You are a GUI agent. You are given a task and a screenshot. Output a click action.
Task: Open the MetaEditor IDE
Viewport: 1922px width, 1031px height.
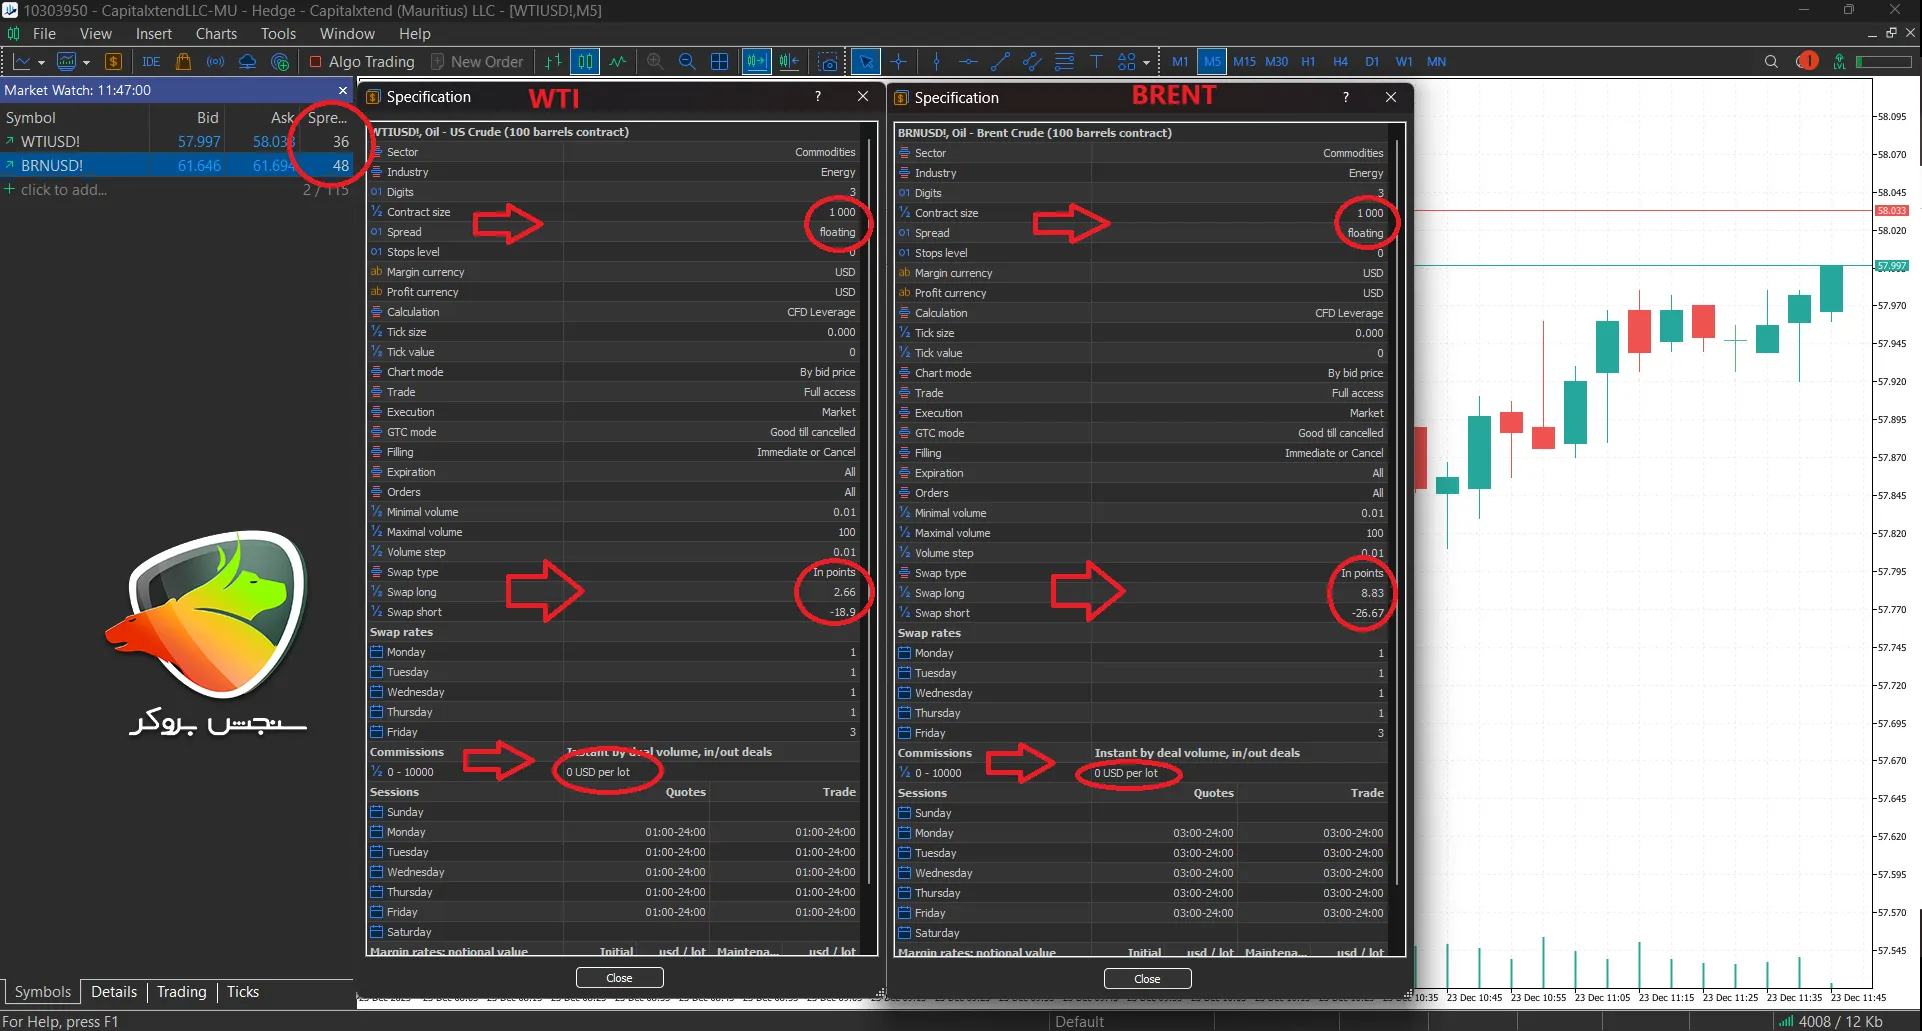151,62
